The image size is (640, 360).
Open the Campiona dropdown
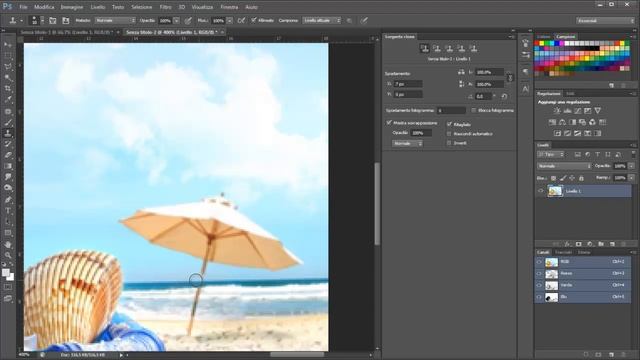[x=322, y=20]
